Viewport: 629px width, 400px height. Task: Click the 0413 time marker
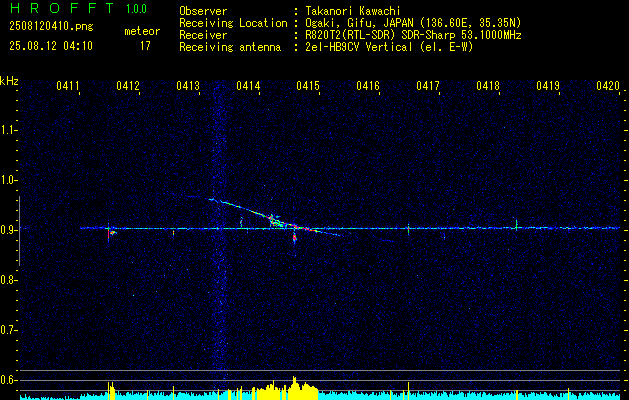[x=188, y=85]
